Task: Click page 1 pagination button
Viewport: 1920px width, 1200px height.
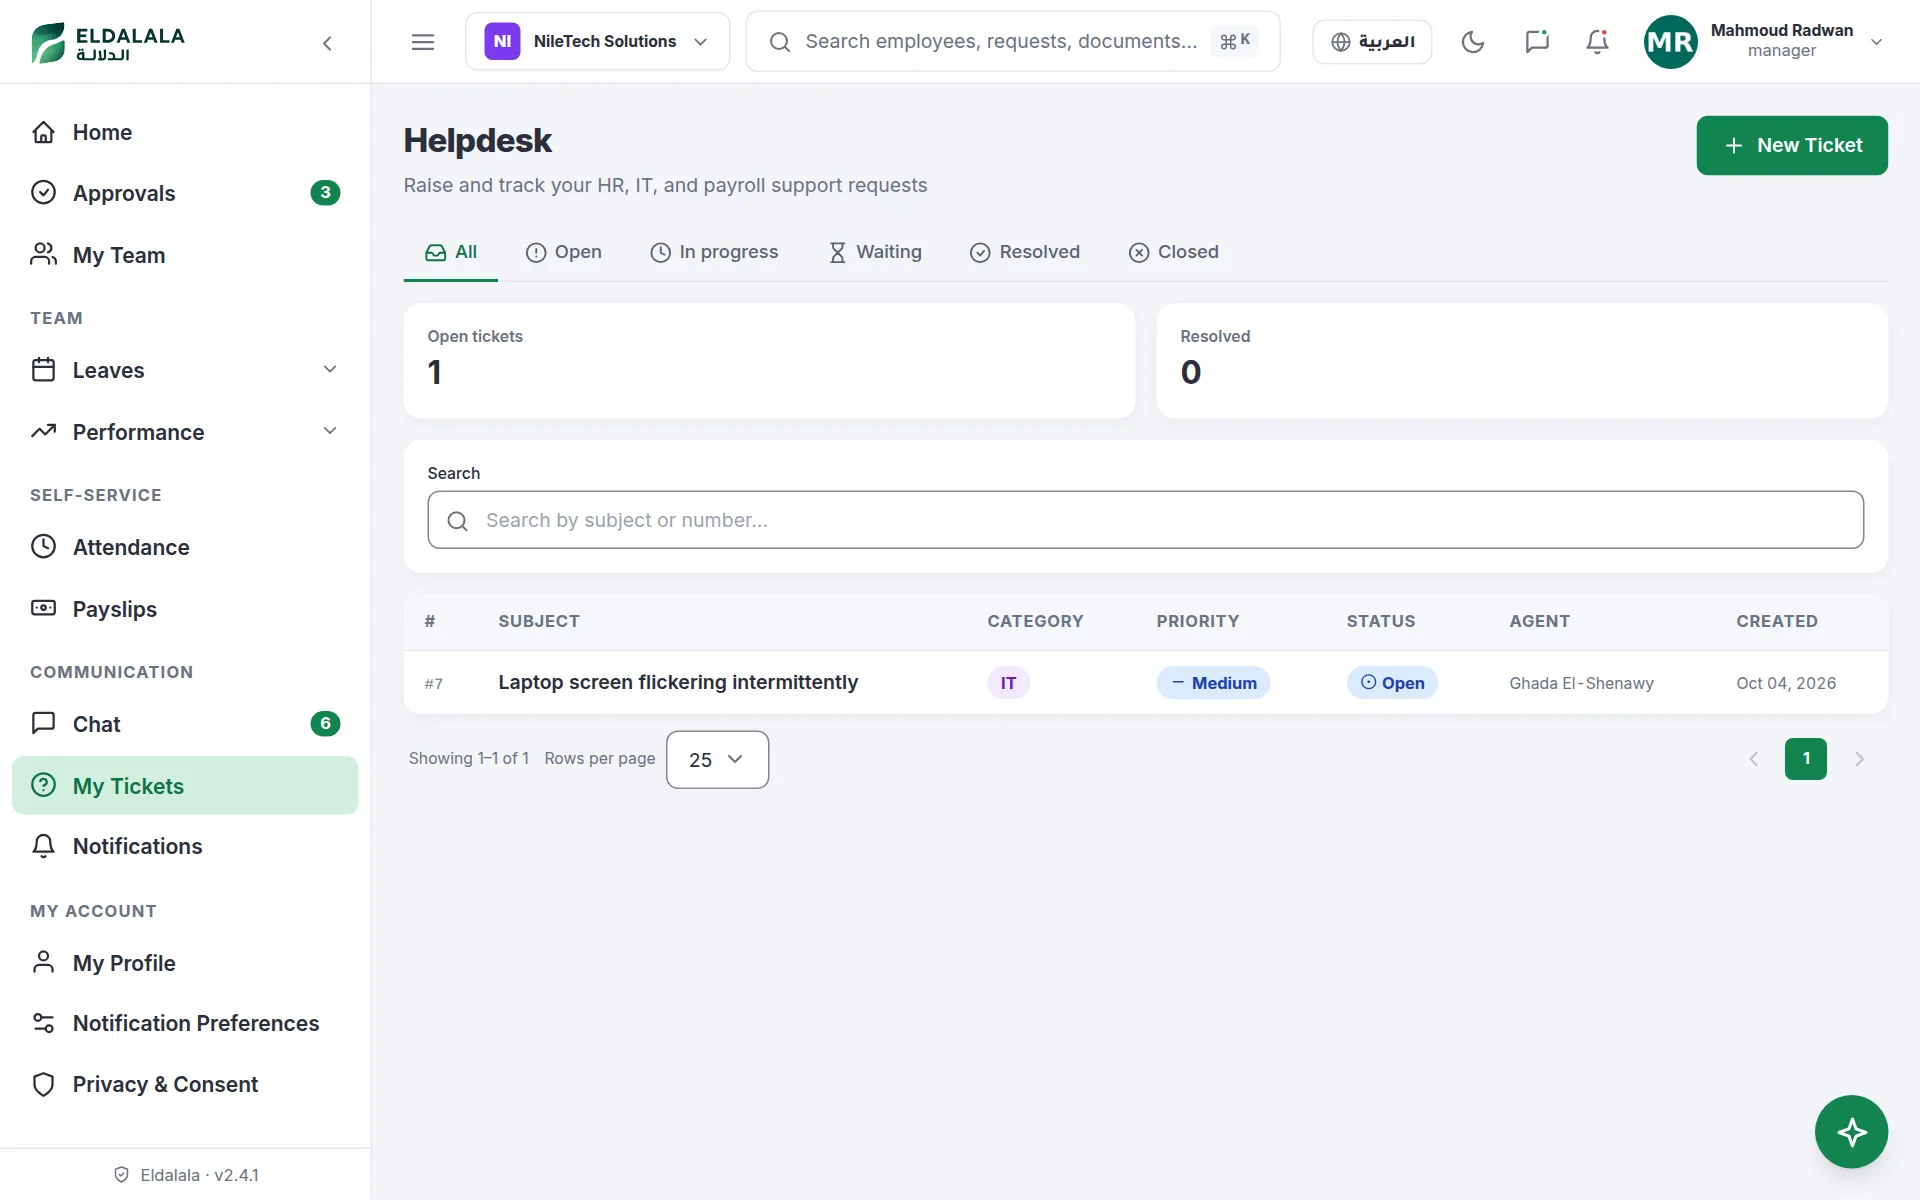Action: coord(1806,759)
